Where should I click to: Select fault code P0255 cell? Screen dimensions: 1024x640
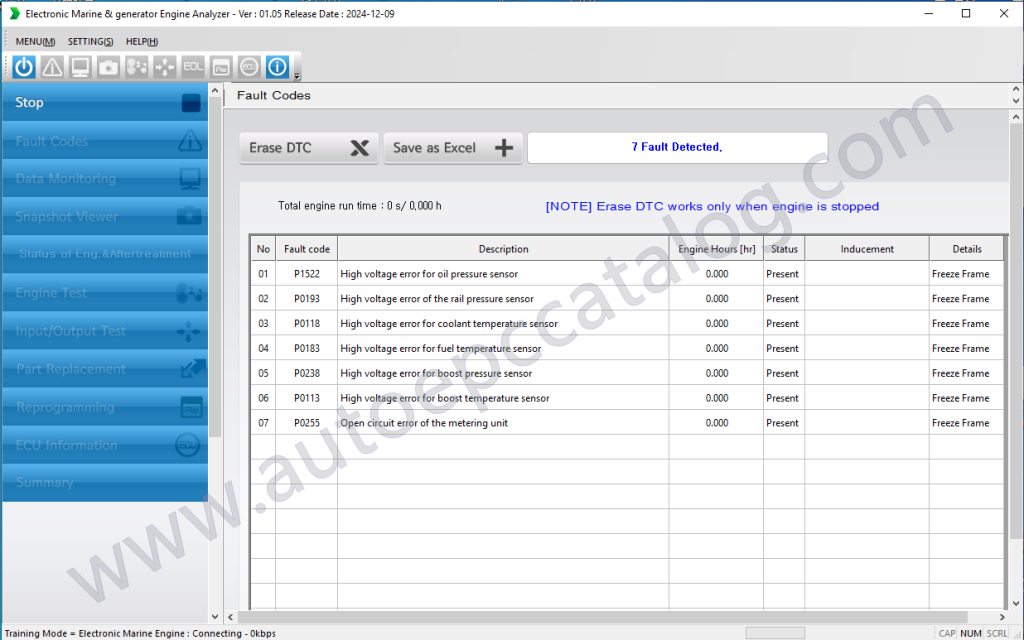[x=306, y=423]
